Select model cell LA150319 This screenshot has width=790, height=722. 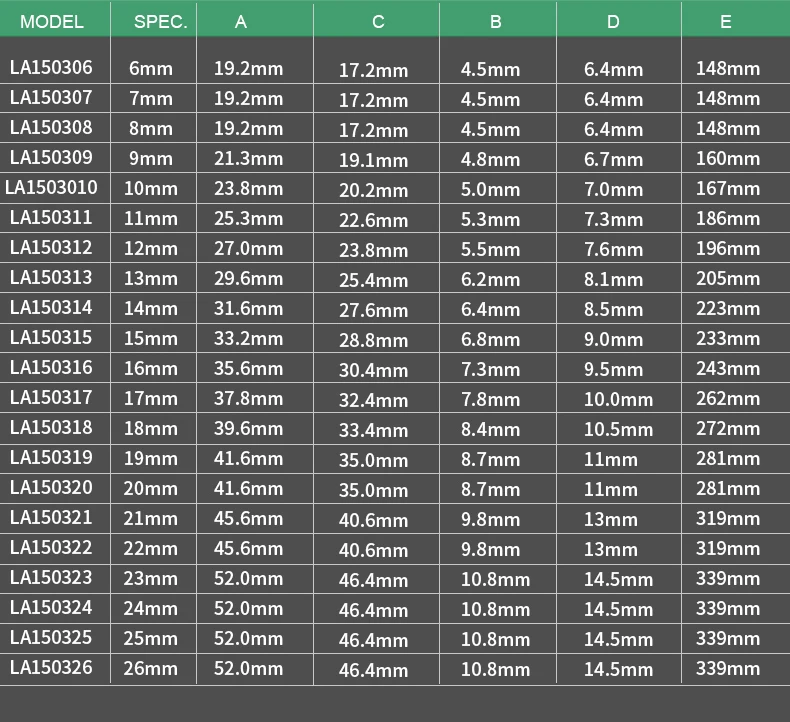point(51,457)
